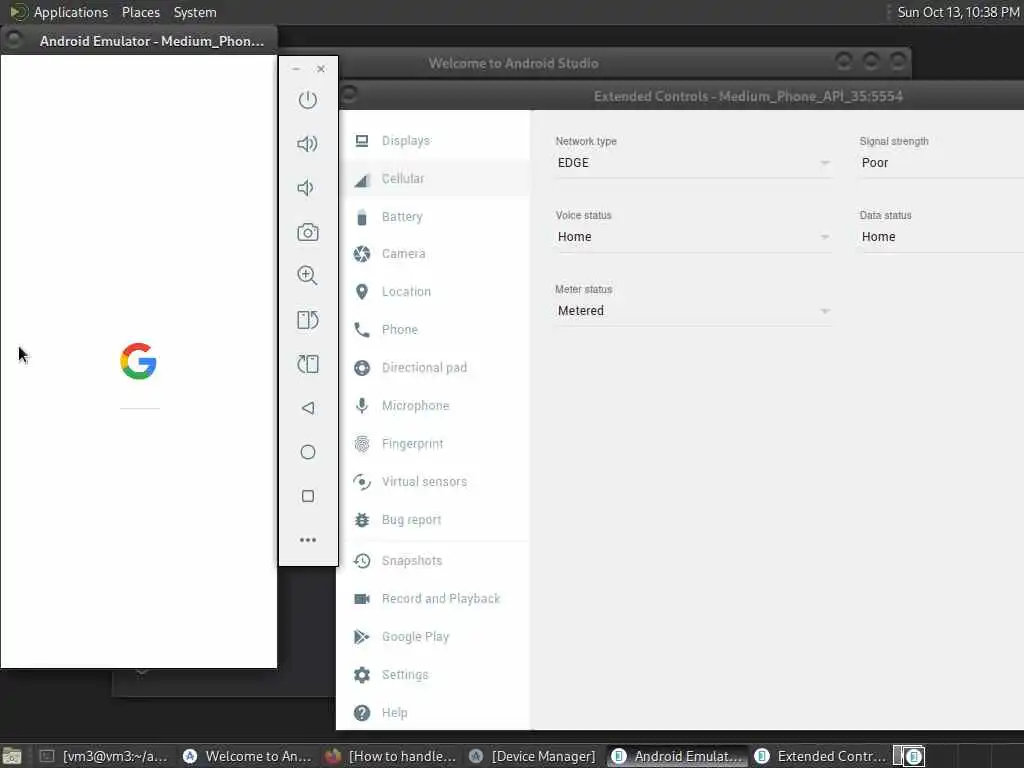Switch to Extended Controls taskbar item

[x=820, y=756]
